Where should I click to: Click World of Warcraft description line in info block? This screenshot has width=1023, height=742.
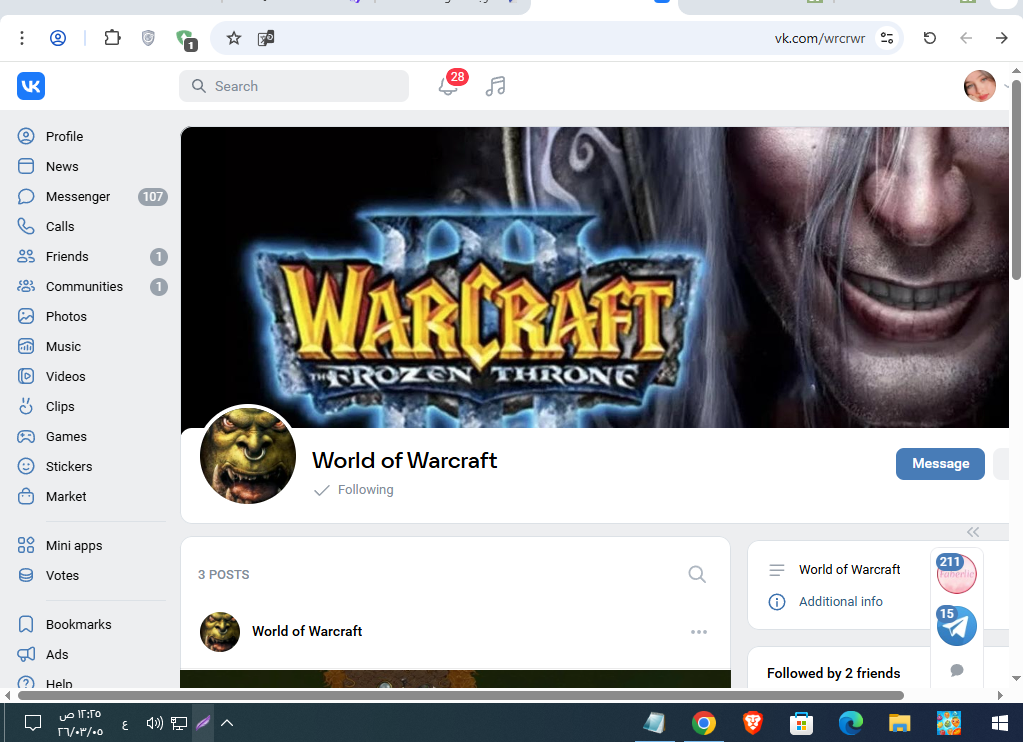849,570
